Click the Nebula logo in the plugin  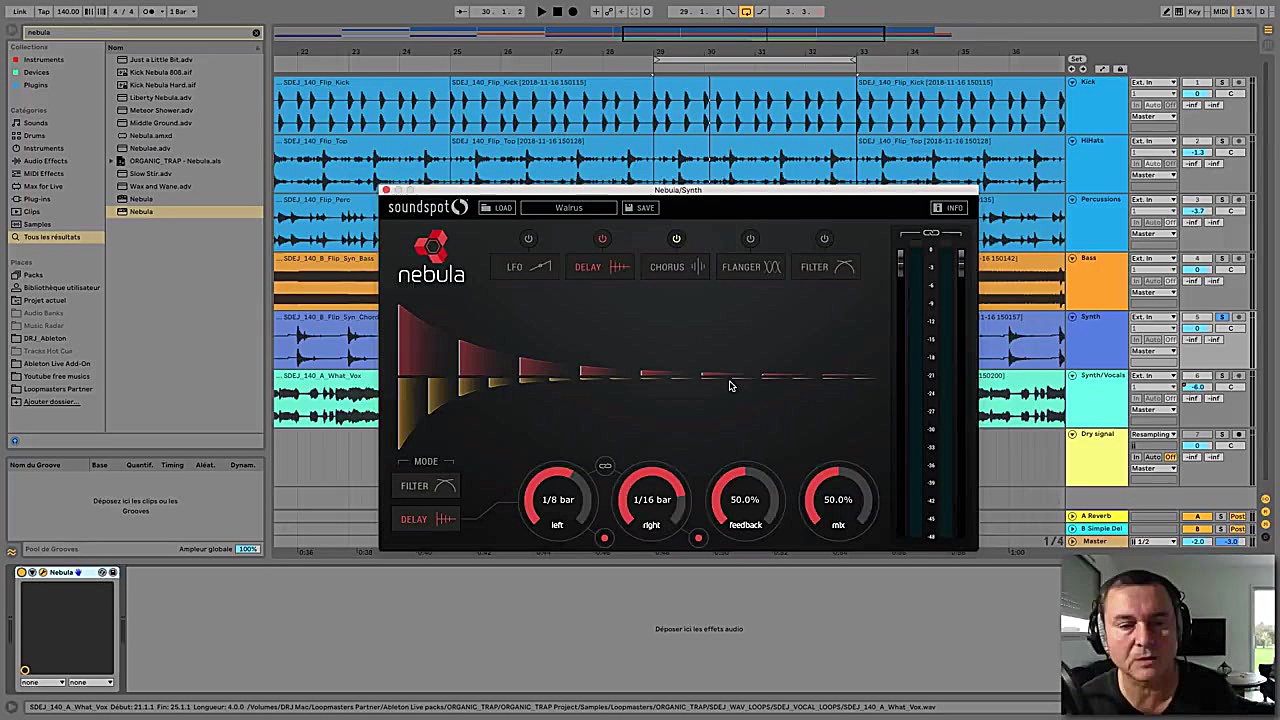click(431, 258)
